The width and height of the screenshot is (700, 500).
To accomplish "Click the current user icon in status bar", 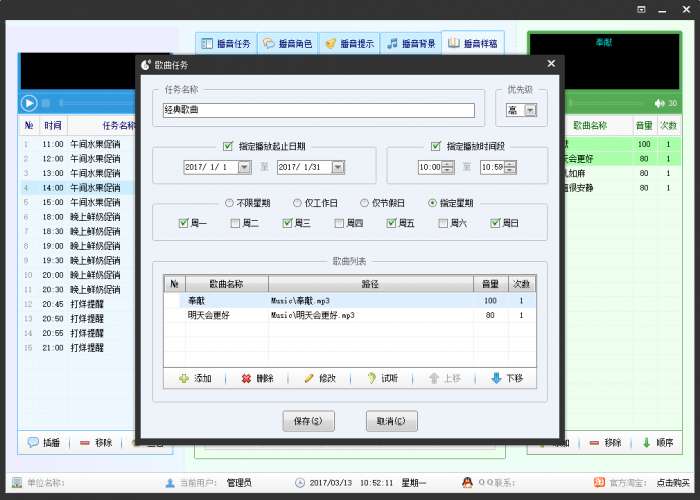I will click(x=170, y=483).
